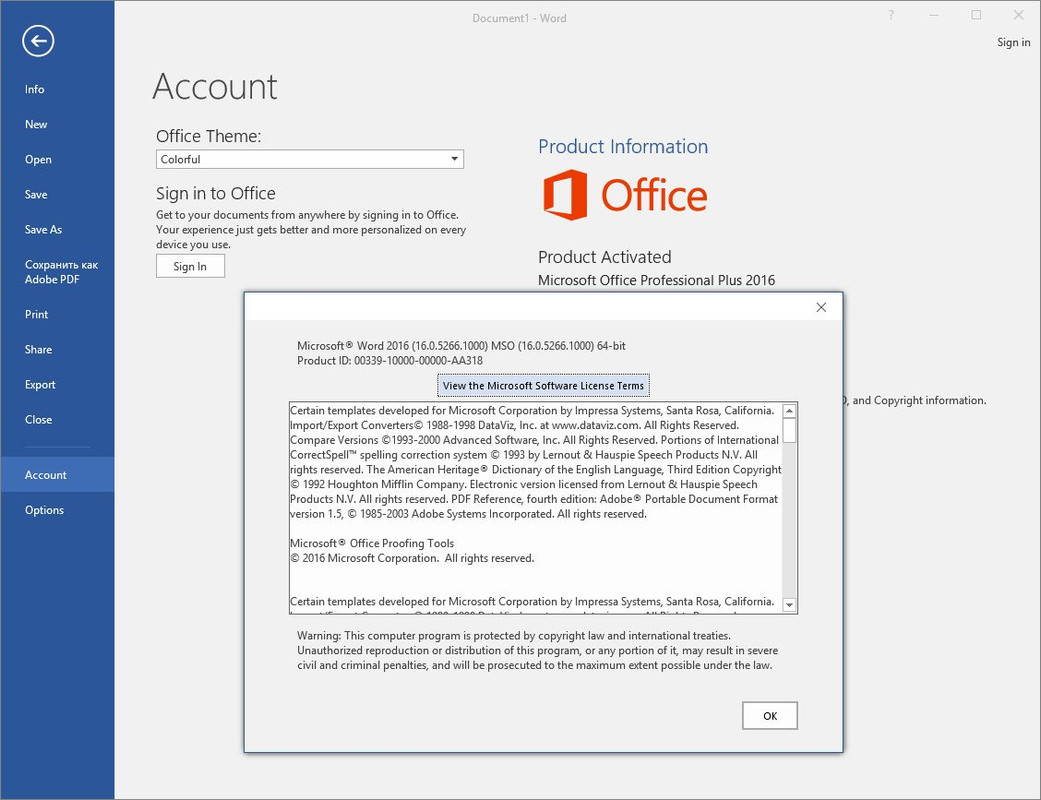
Task: Click © 2016 Microsoft Corporation line
Action: [x=412, y=558]
